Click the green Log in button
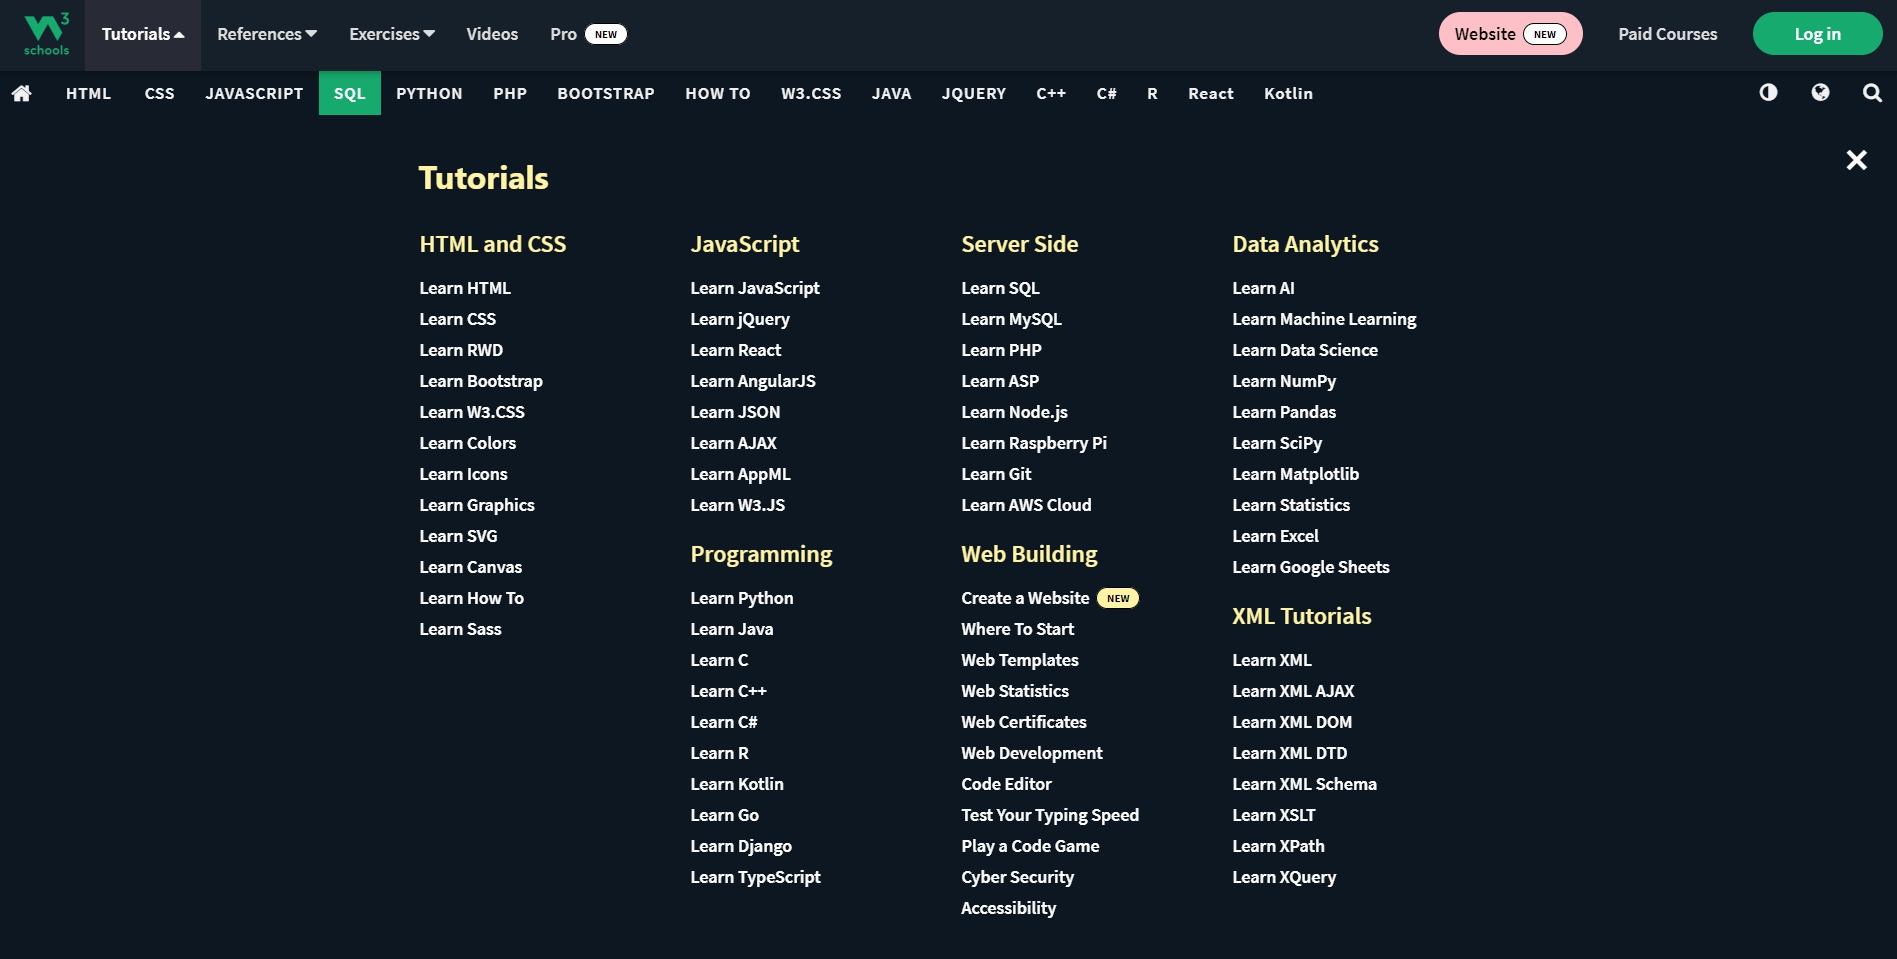1897x959 pixels. point(1817,34)
